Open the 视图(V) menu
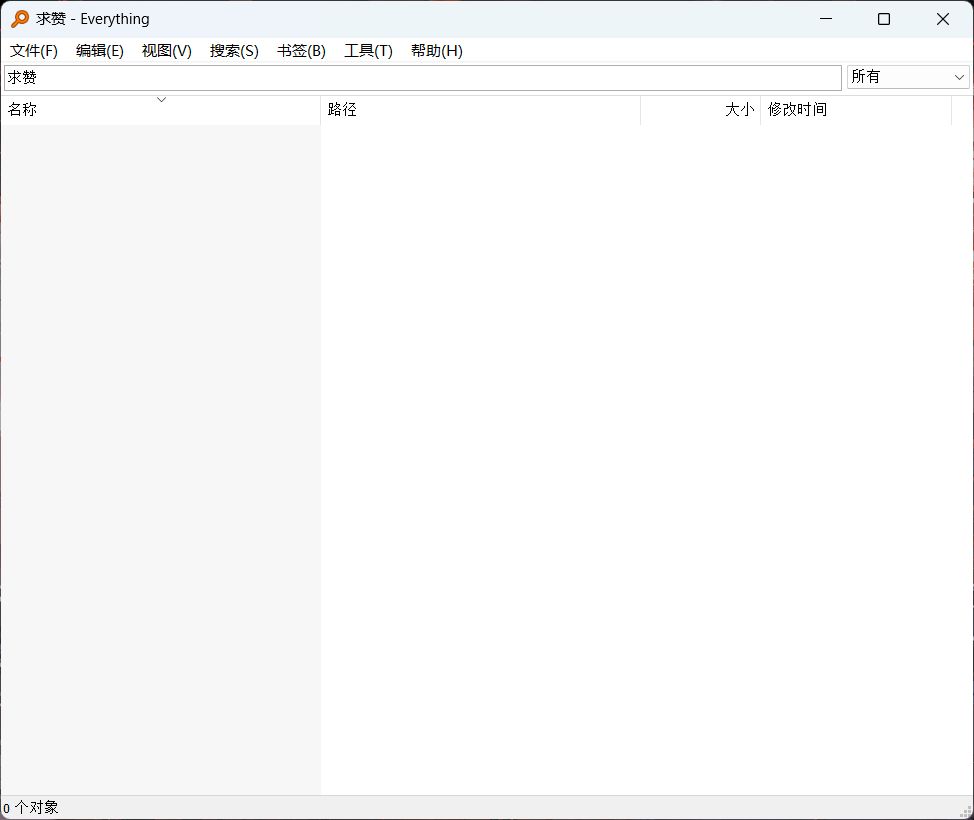The width and height of the screenshot is (974, 820). pyautogui.click(x=166, y=51)
